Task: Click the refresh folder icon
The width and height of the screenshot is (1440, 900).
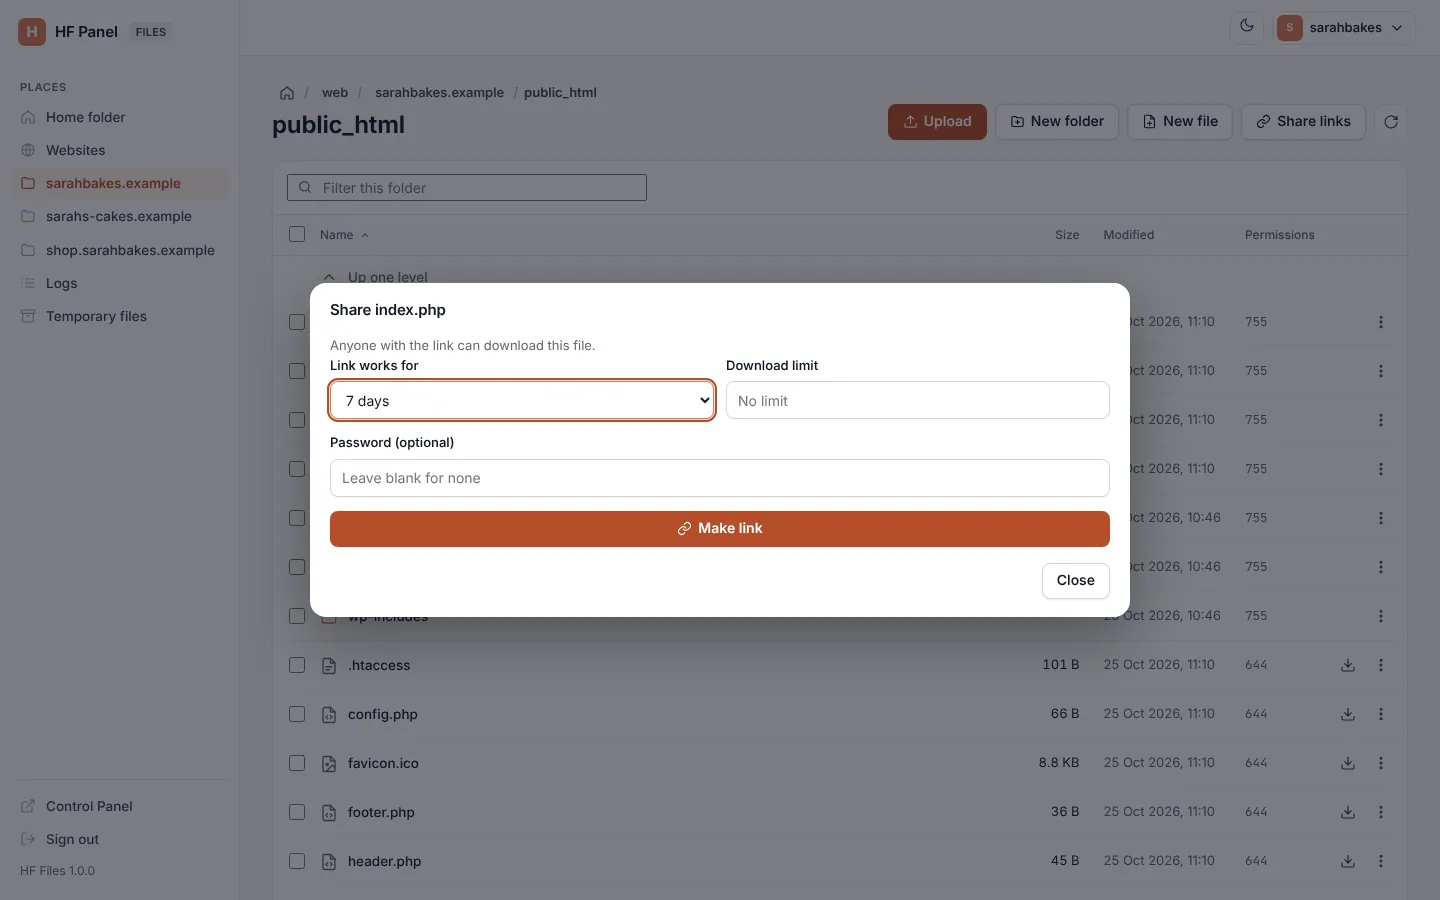Action: 1391,122
